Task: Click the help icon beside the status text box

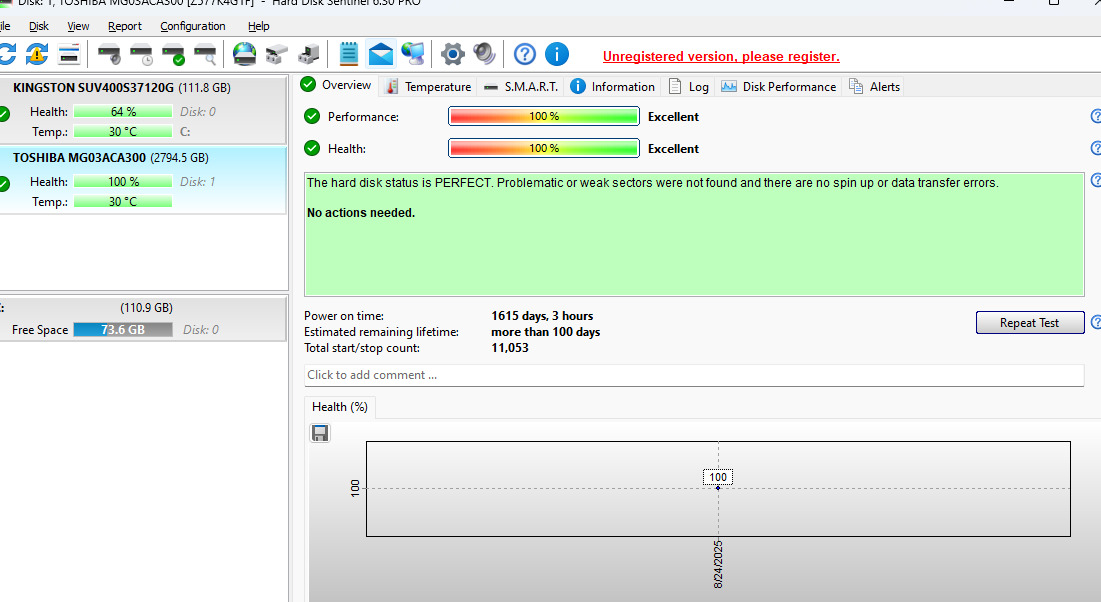Action: [1095, 181]
